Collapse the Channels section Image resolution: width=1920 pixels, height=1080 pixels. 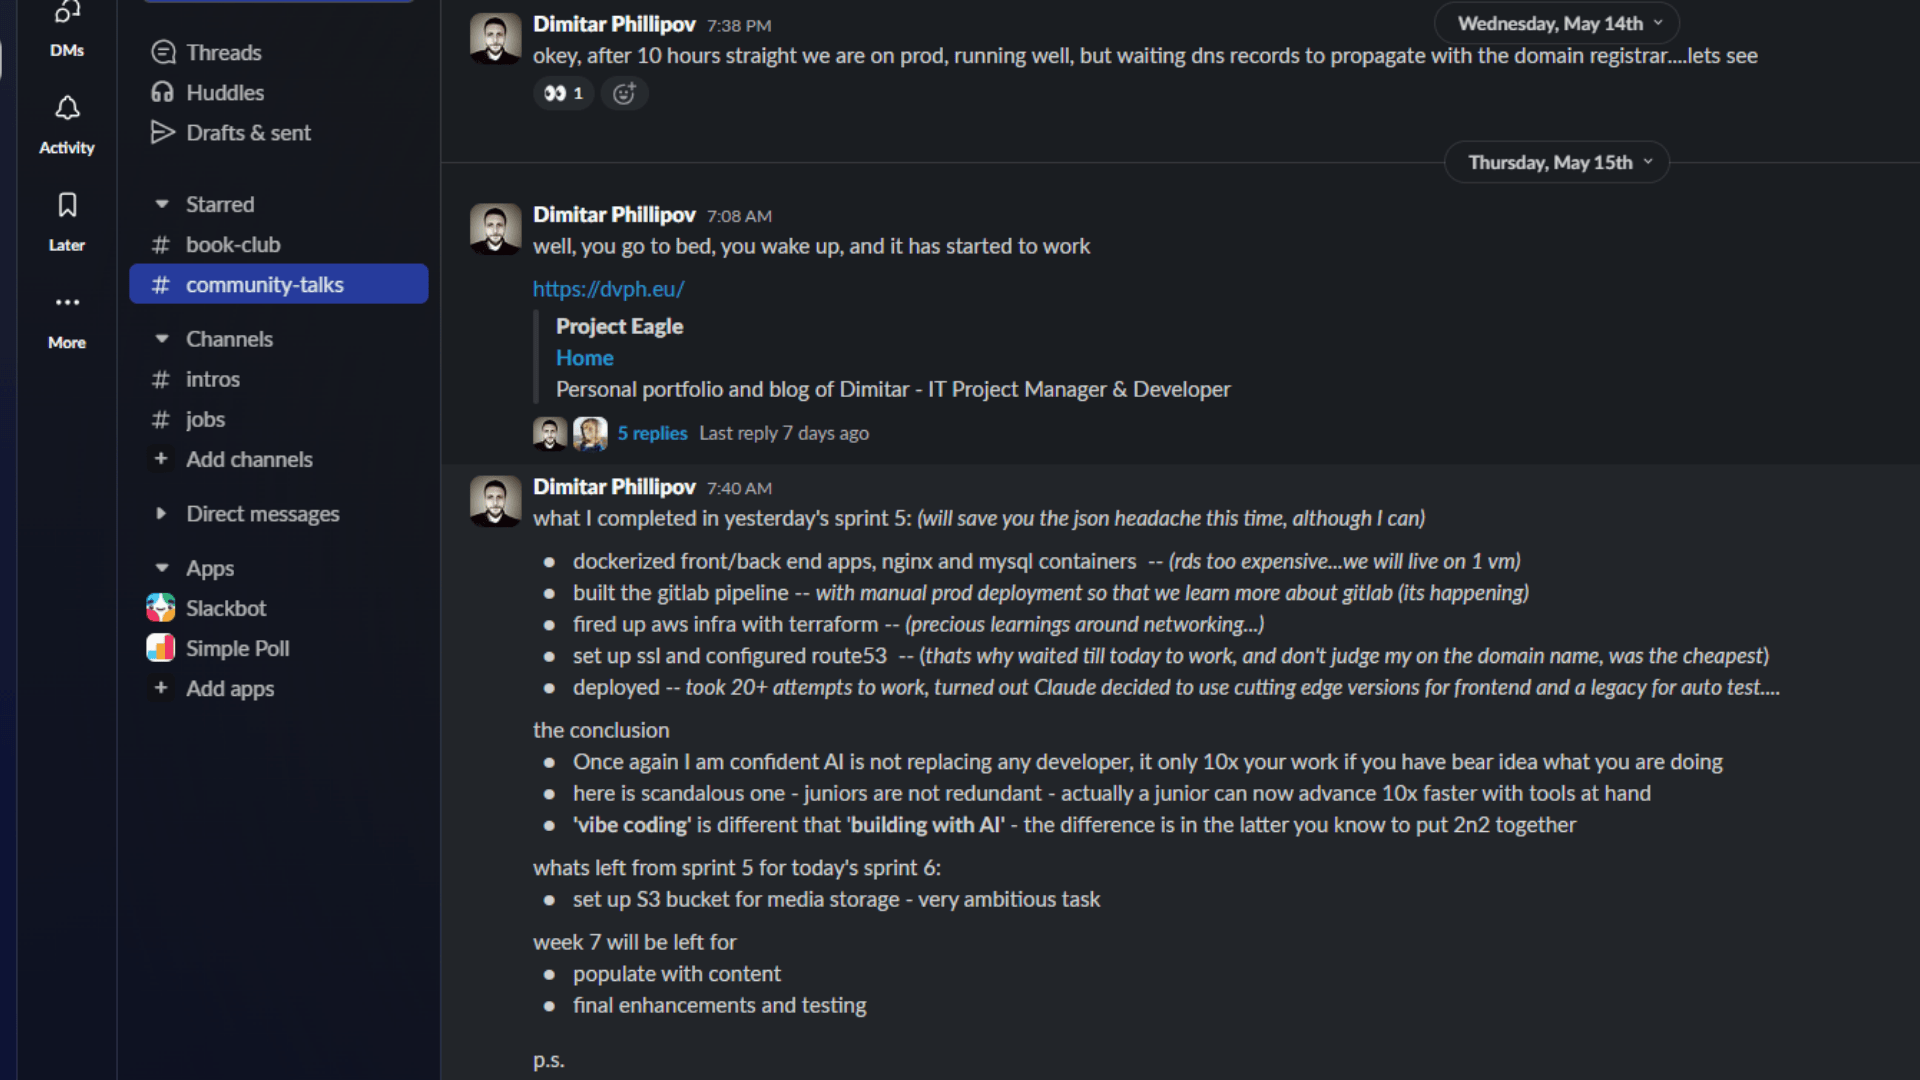coord(162,339)
